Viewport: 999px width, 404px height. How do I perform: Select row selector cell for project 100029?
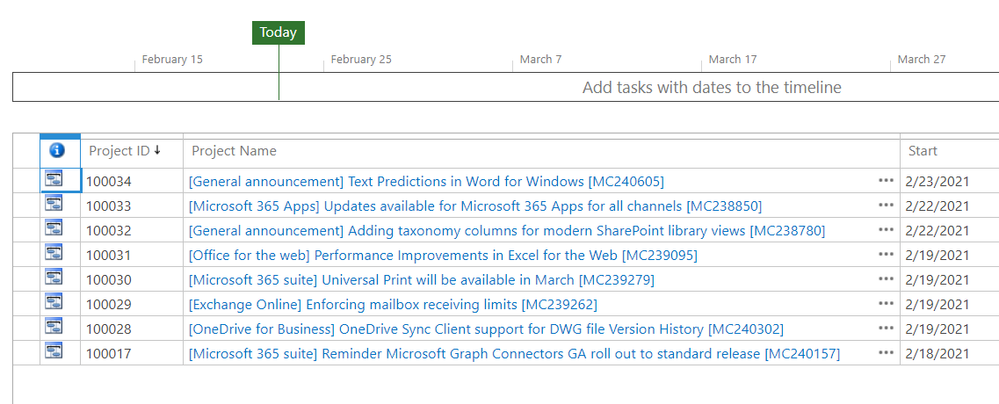click(x=26, y=304)
